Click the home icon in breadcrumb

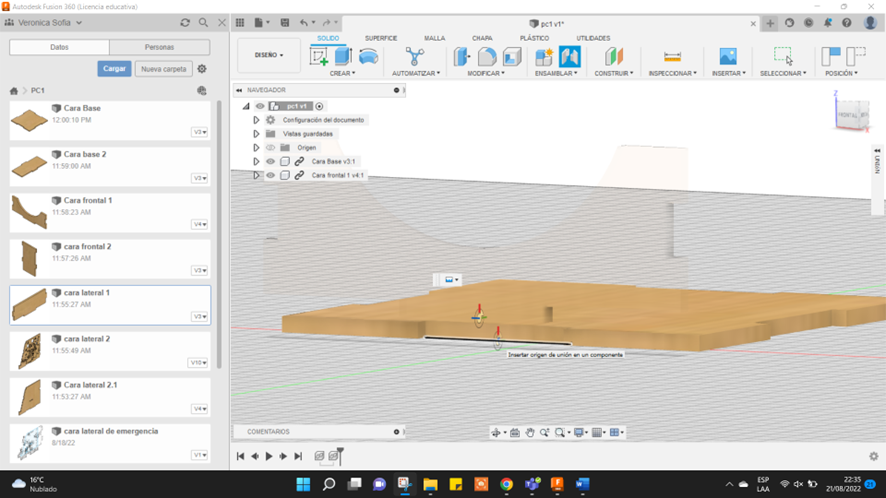click(14, 90)
